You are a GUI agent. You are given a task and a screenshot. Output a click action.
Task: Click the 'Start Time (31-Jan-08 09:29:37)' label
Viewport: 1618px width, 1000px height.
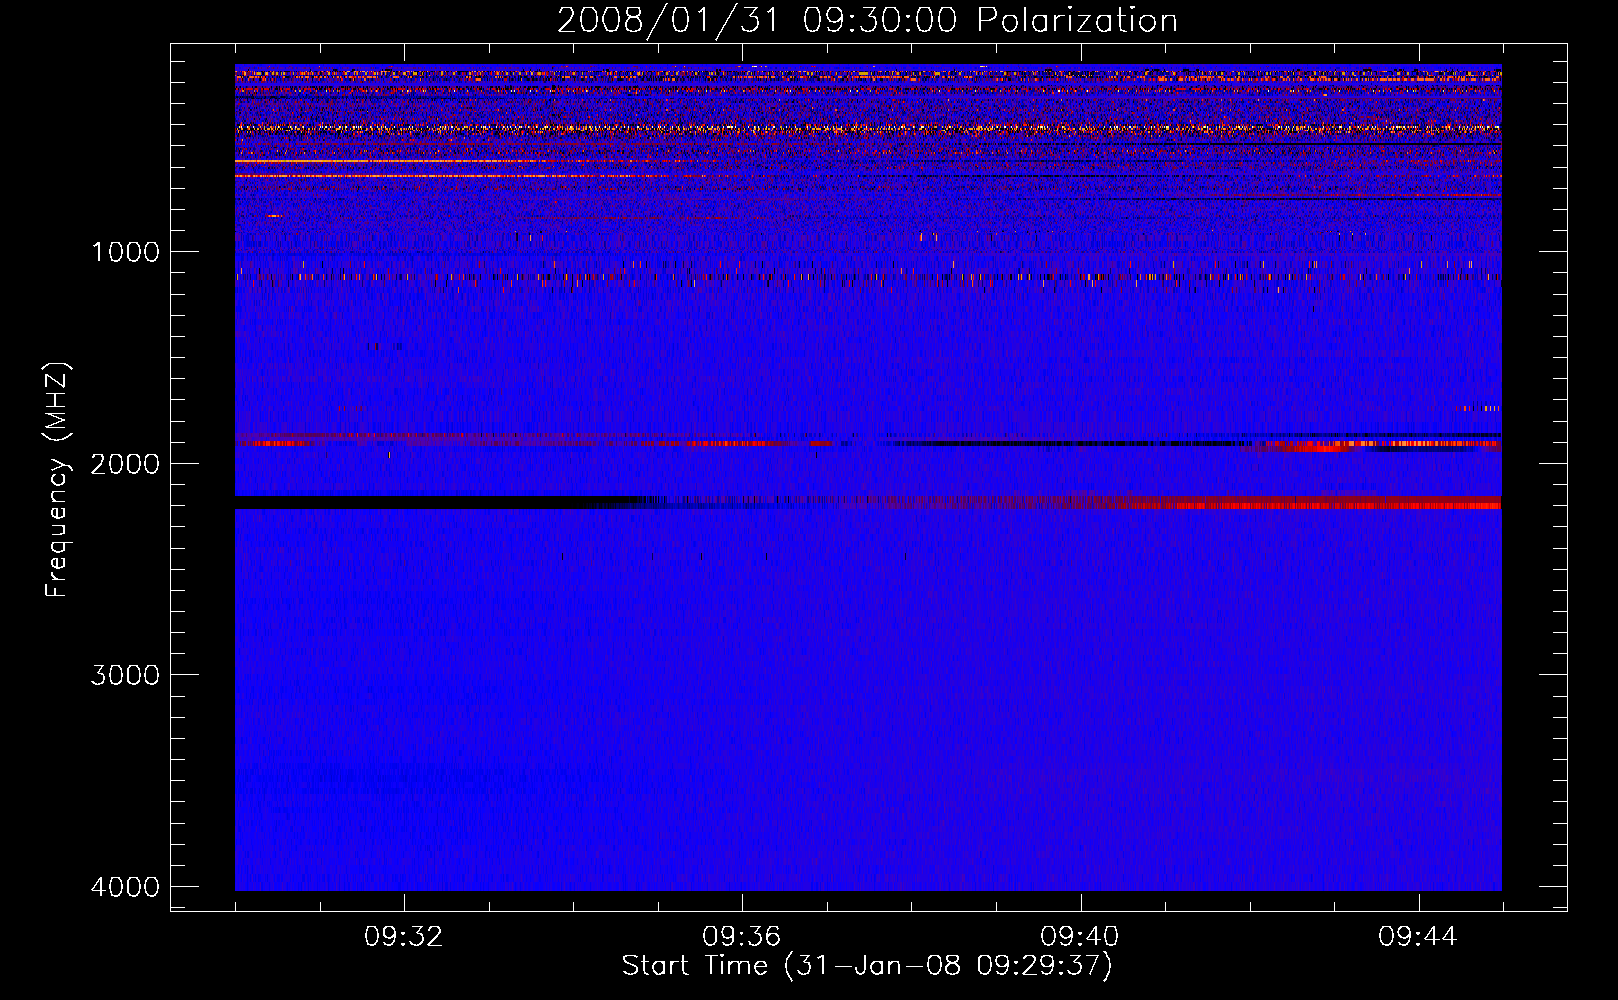click(867, 966)
